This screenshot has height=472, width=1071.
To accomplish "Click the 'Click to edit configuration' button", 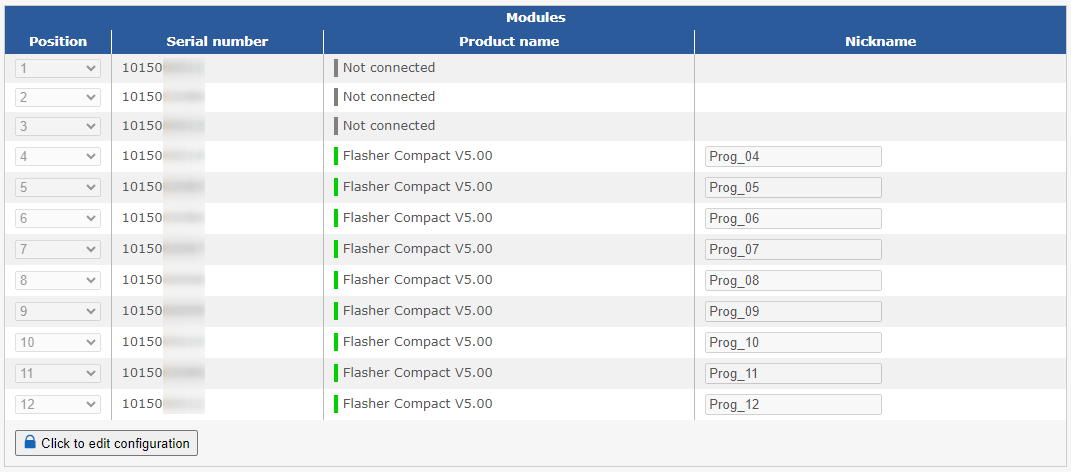I will pyautogui.click(x=106, y=443).
